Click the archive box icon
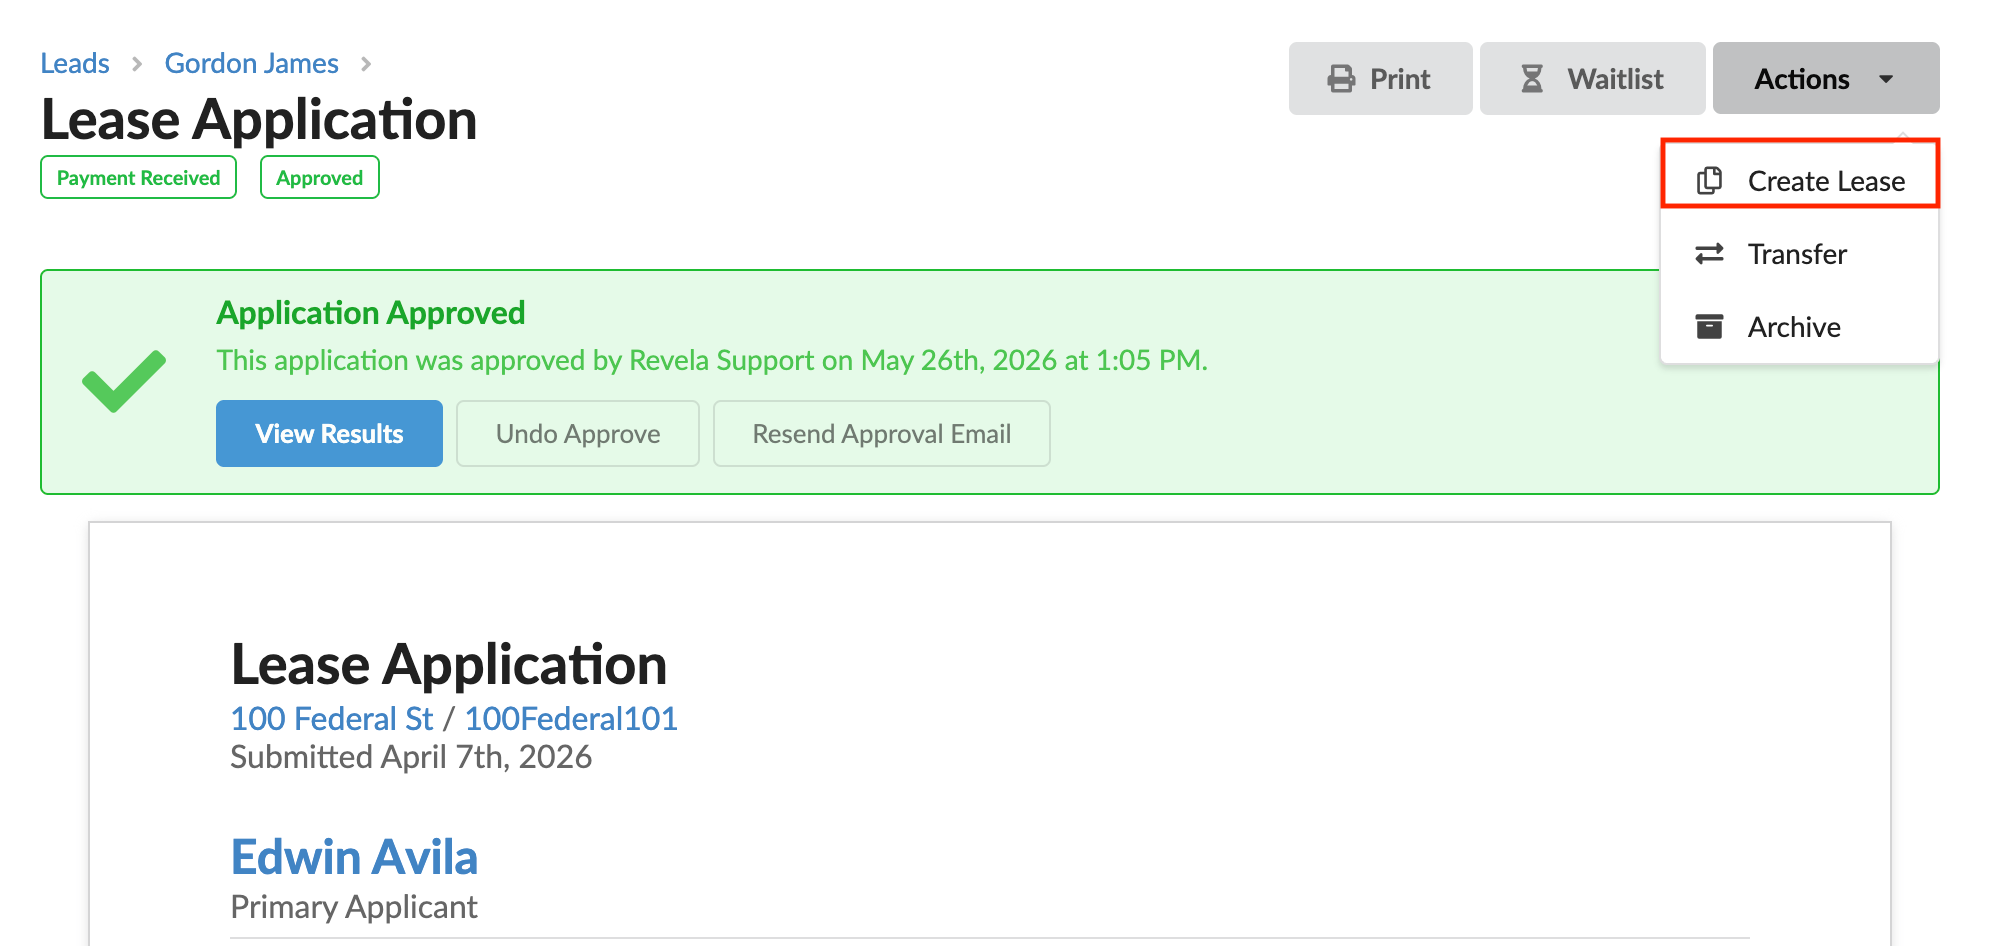This screenshot has height=946, width=1994. point(1710,326)
